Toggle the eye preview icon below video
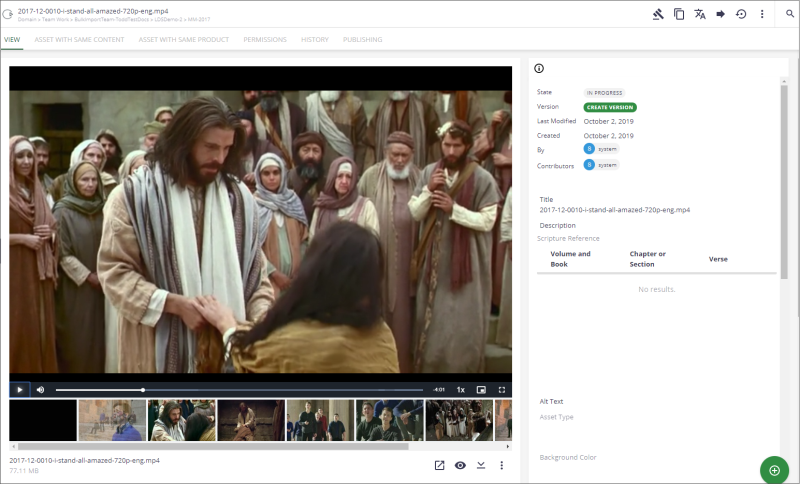Viewport: 800px width, 484px height. pos(460,465)
